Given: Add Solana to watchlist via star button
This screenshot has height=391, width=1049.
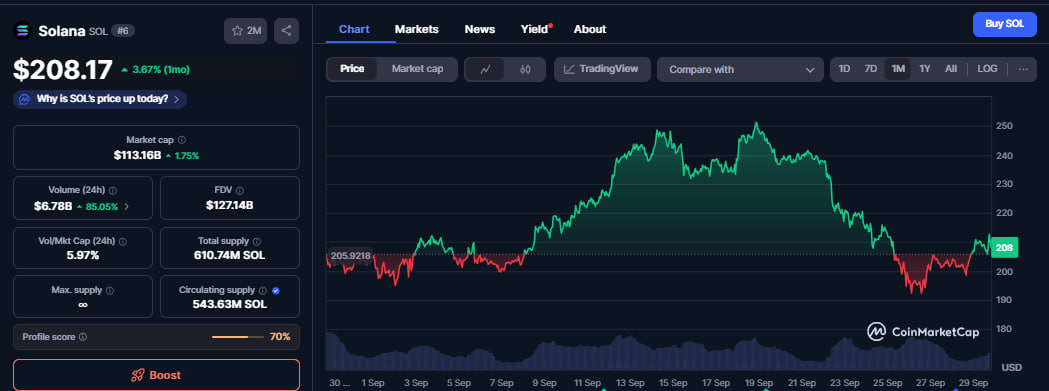Looking at the screenshot, I should pyautogui.click(x=246, y=31).
